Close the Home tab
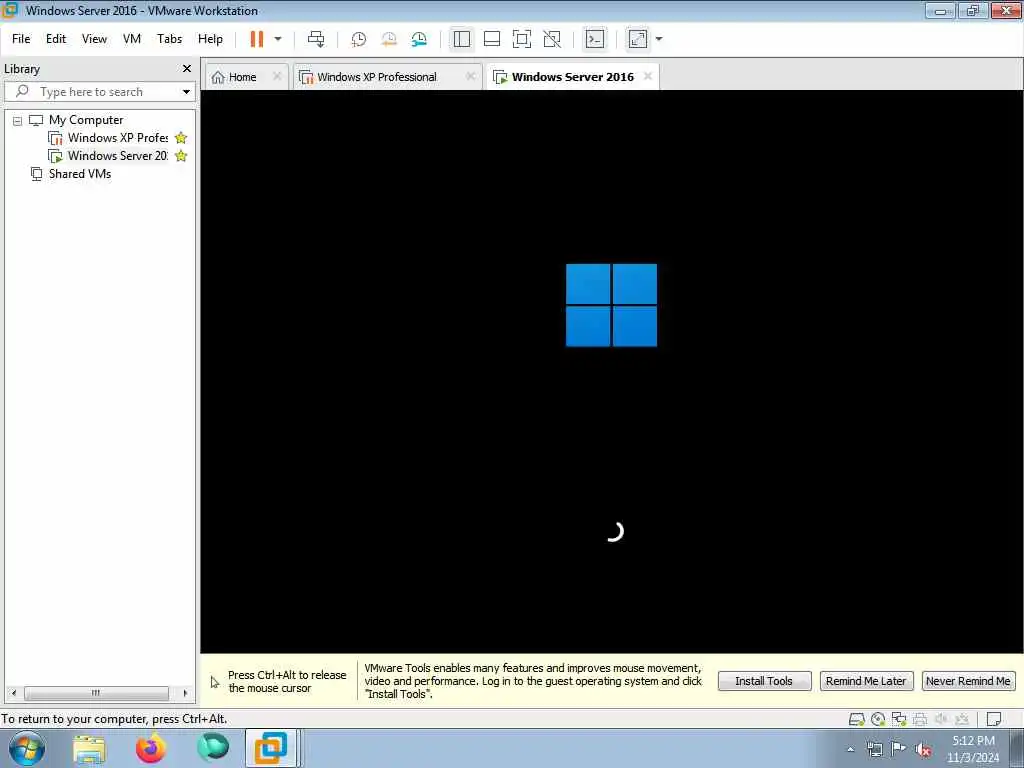This screenshot has width=1024, height=768. [277, 76]
